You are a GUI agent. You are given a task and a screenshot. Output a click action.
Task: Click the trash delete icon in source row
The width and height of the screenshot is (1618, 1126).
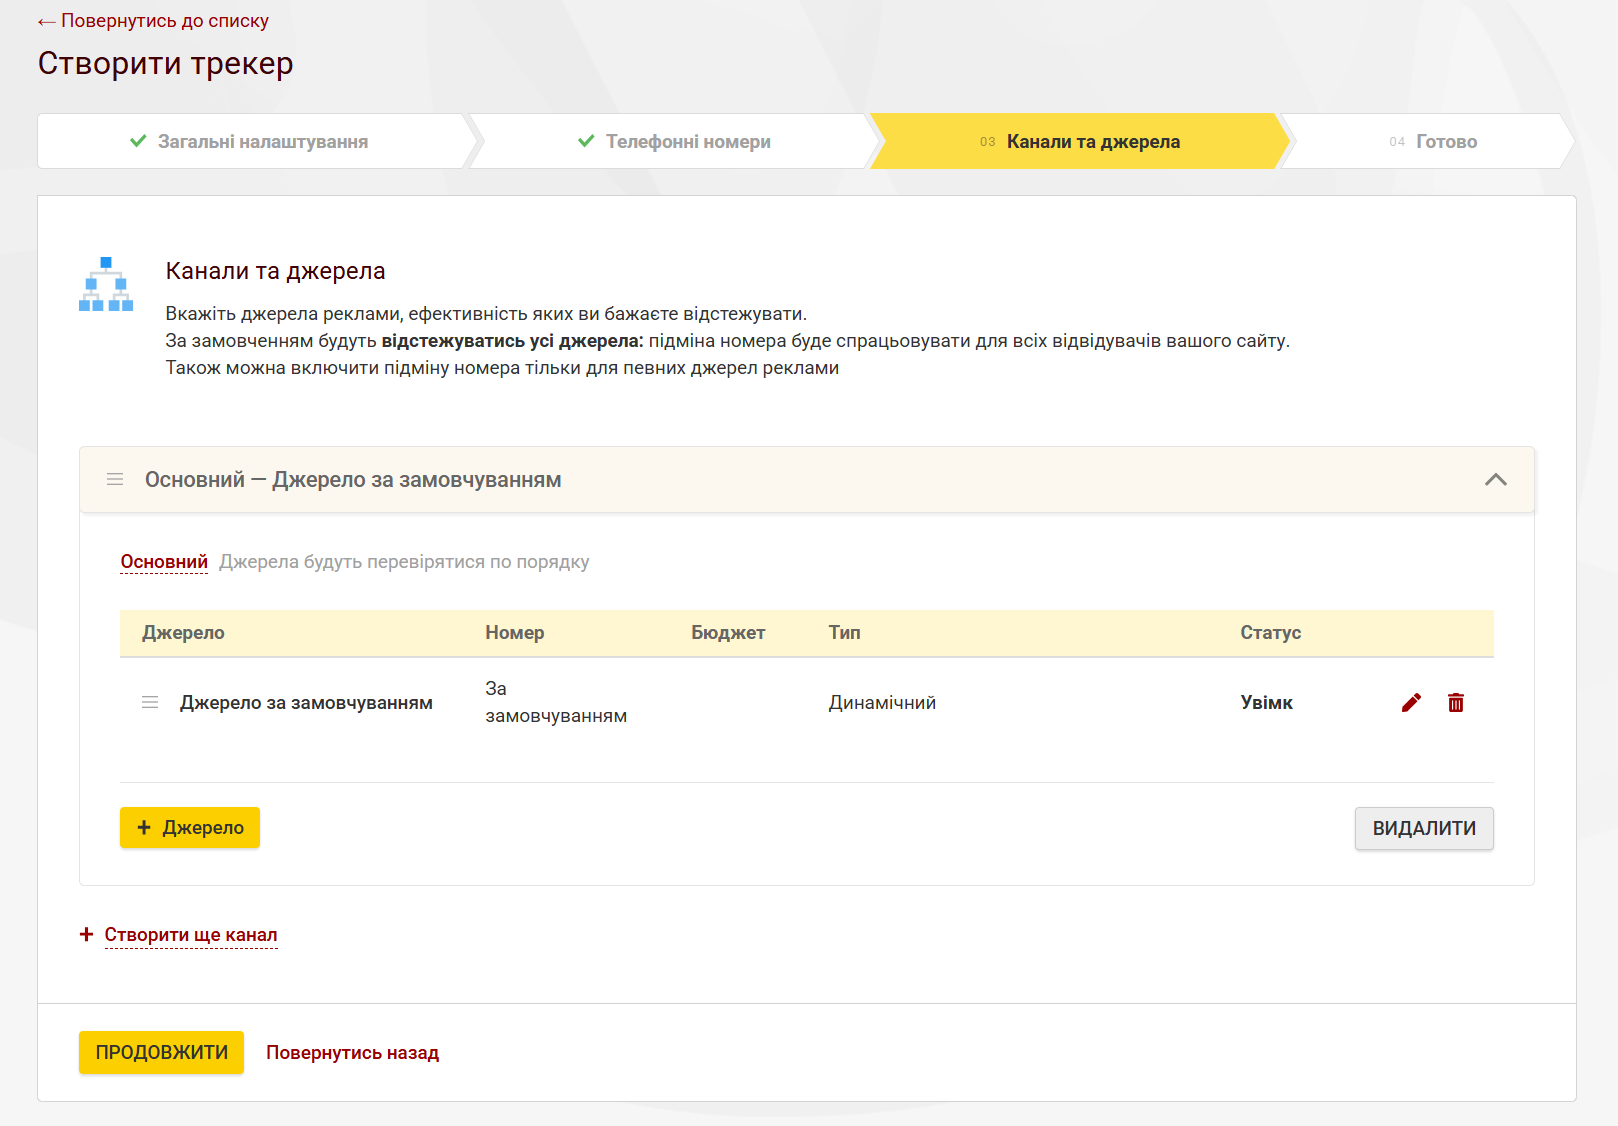[x=1456, y=703]
